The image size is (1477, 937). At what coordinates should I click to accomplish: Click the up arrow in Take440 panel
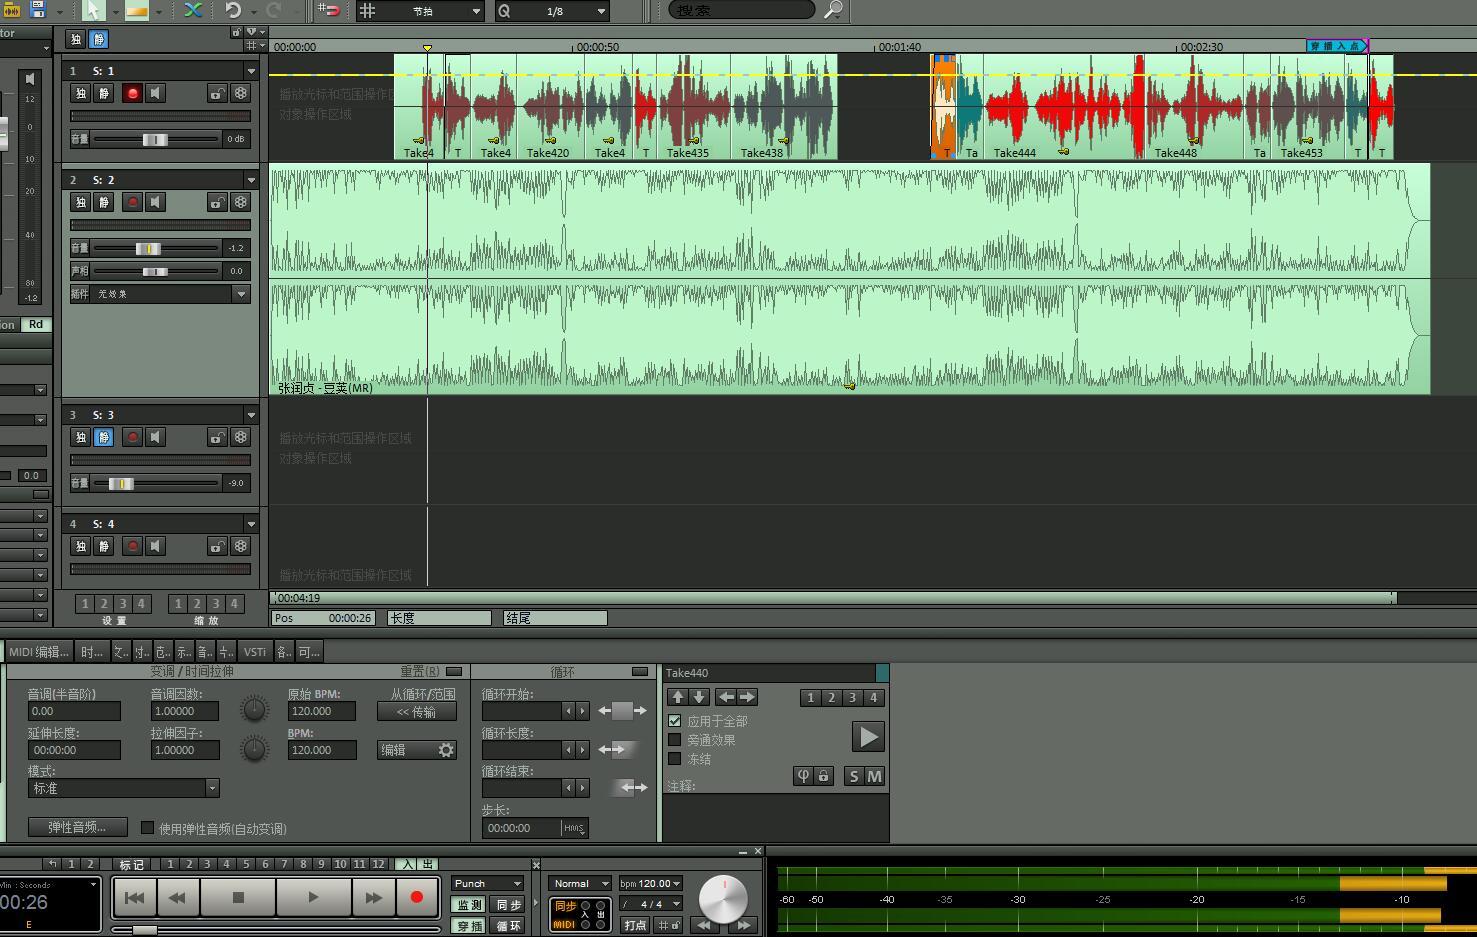[x=678, y=697]
